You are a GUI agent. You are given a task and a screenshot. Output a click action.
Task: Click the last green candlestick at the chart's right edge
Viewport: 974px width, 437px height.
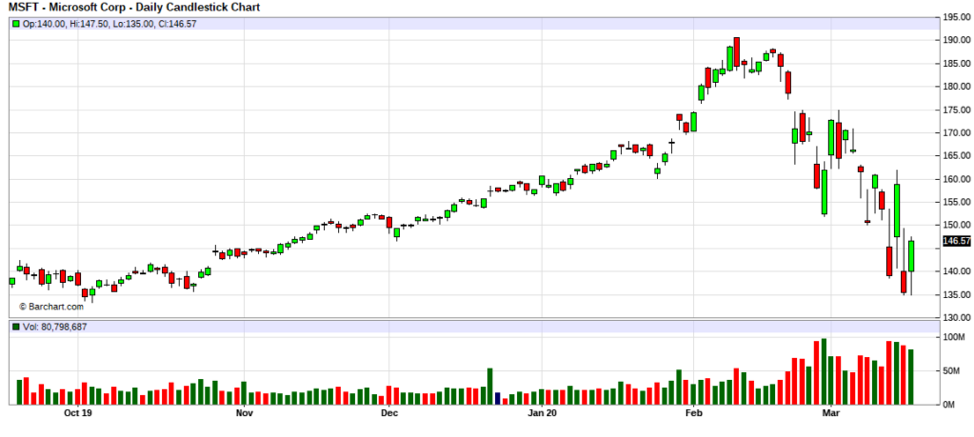911,256
